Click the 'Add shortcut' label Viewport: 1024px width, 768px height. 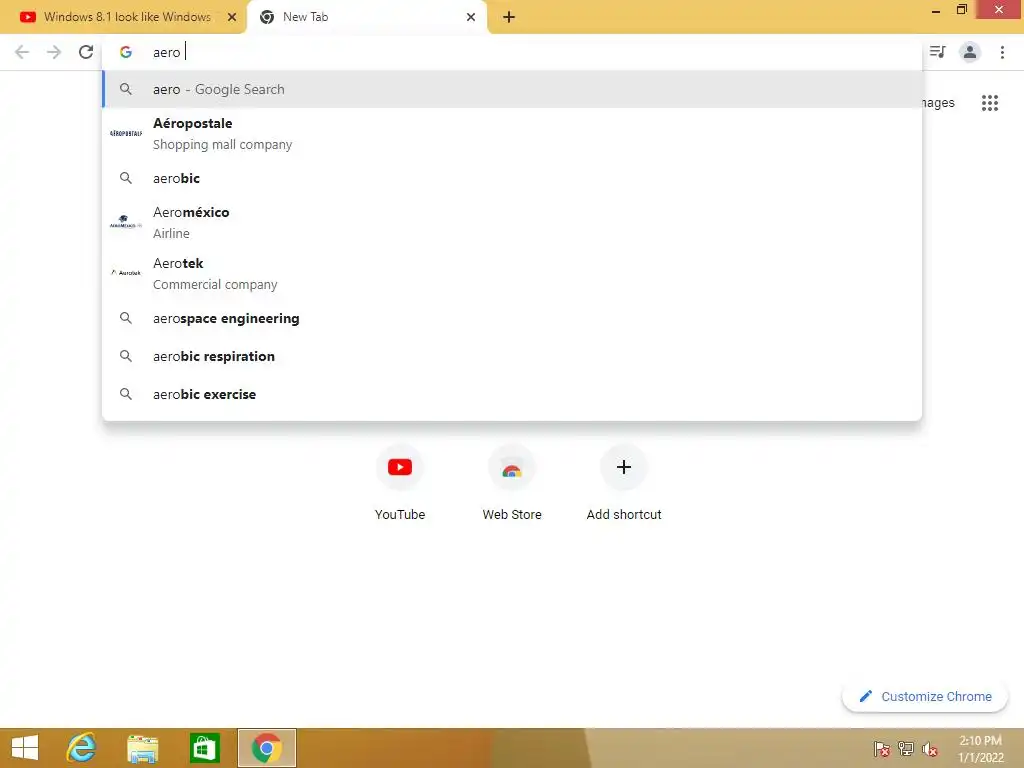624,515
